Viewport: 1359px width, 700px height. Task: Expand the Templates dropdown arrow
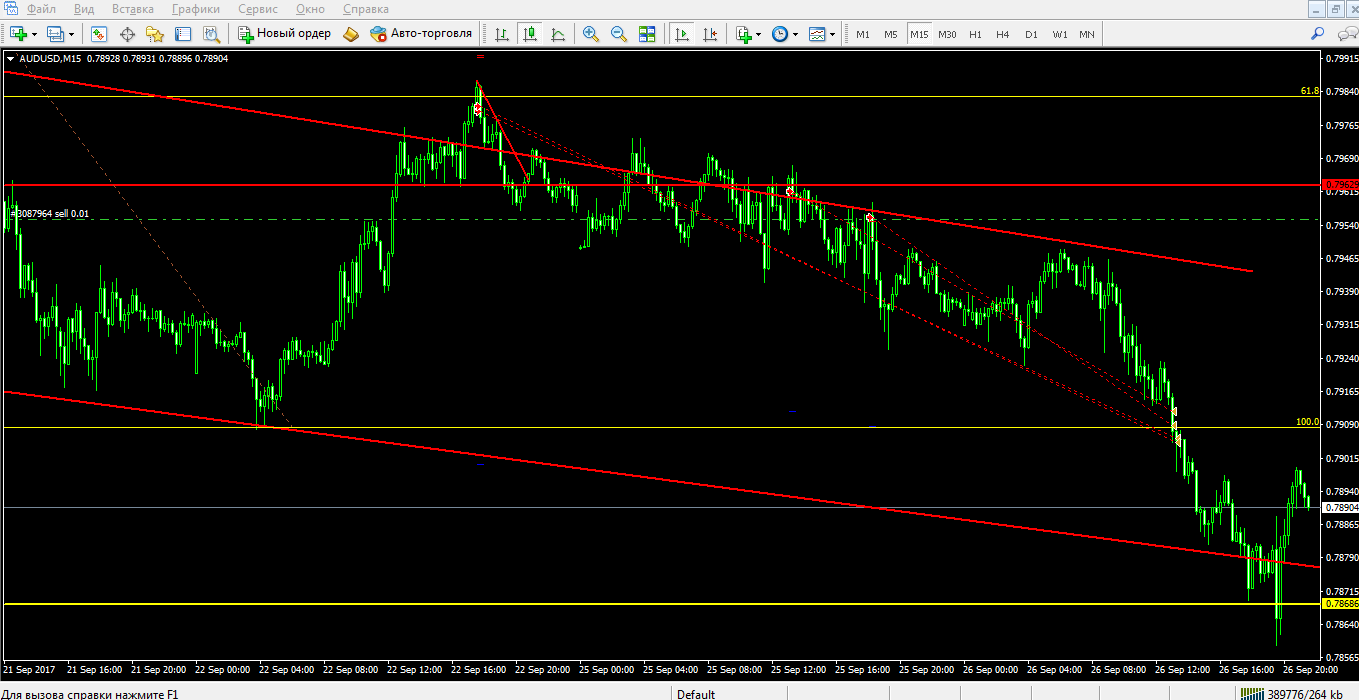833,34
